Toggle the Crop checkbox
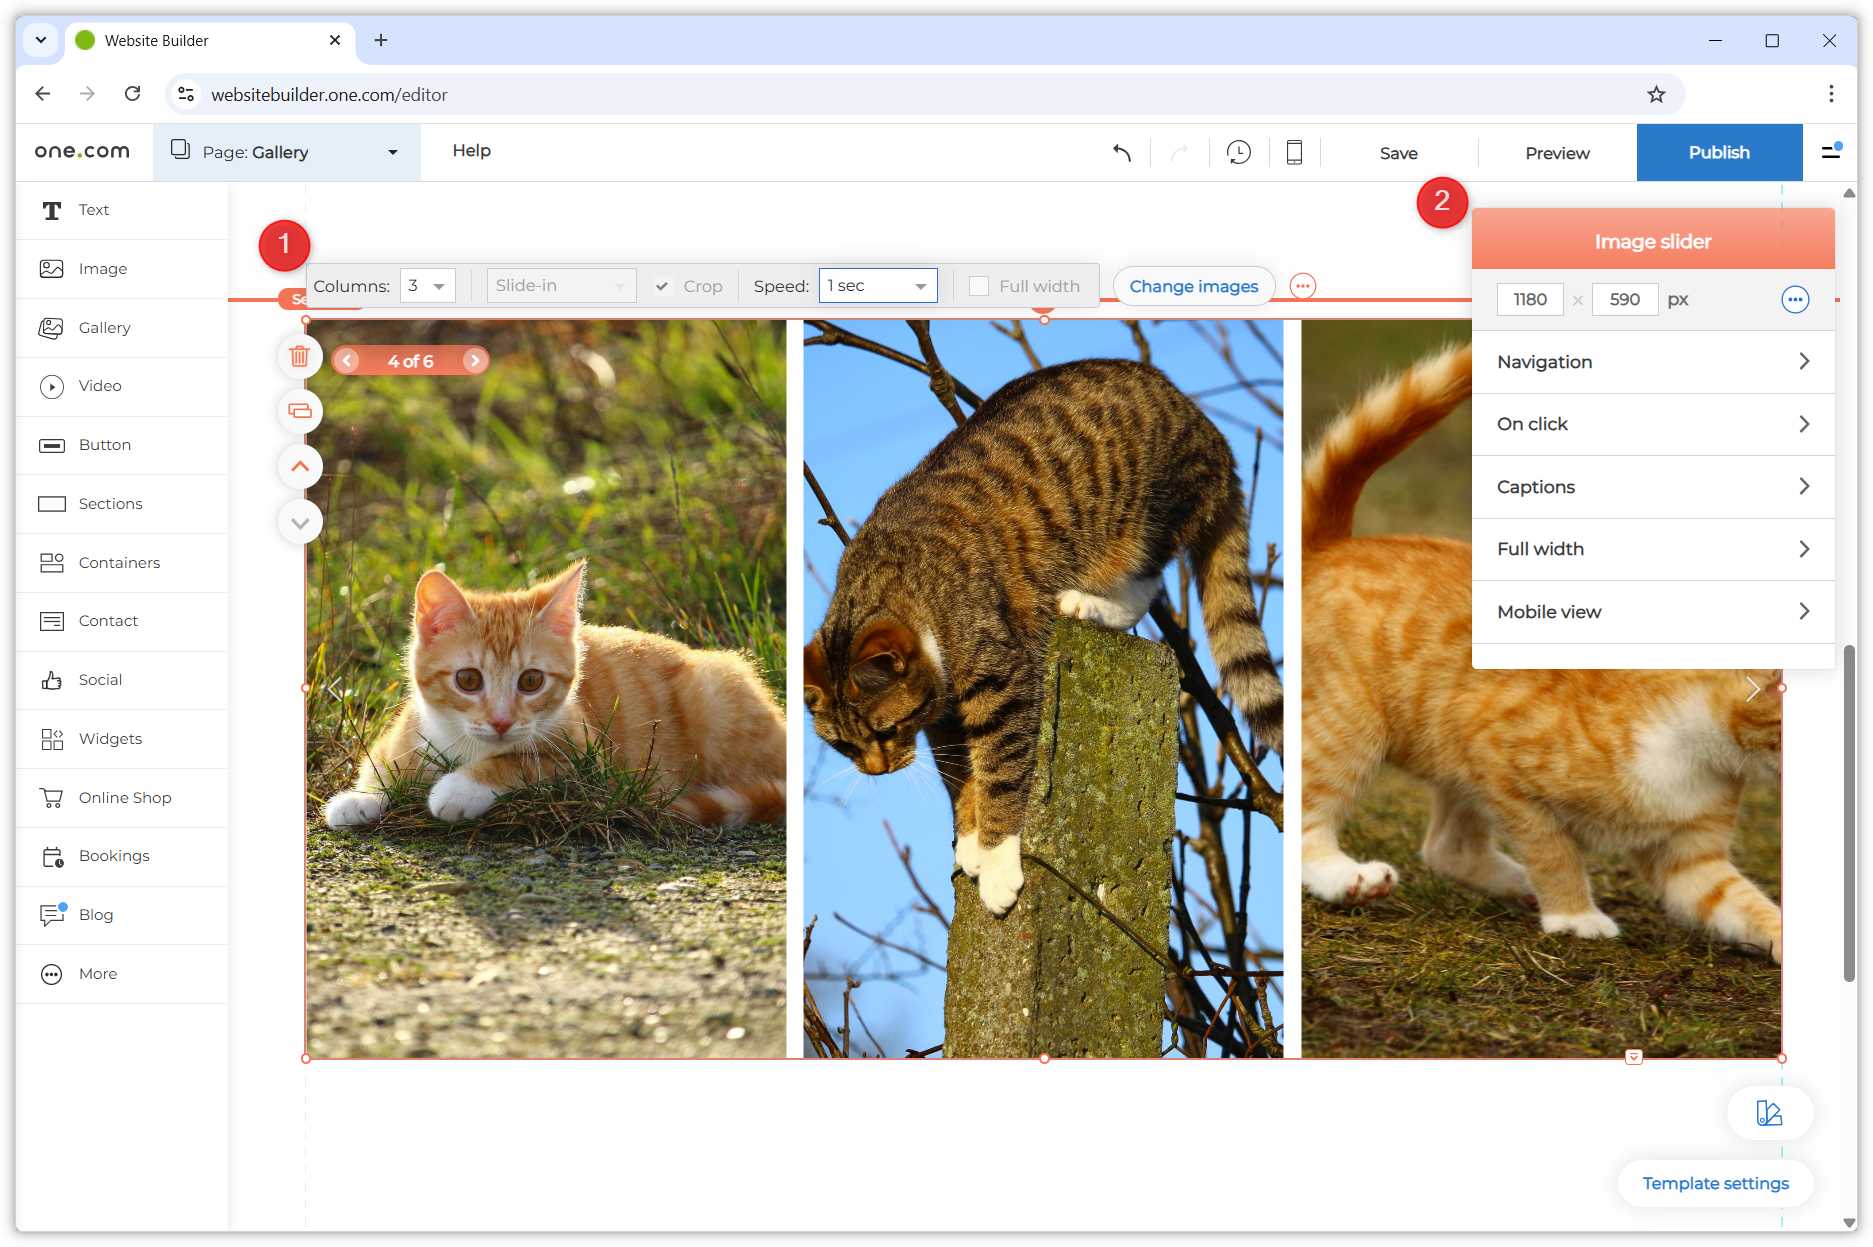Viewport: 1873px width, 1247px height. click(x=662, y=286)
